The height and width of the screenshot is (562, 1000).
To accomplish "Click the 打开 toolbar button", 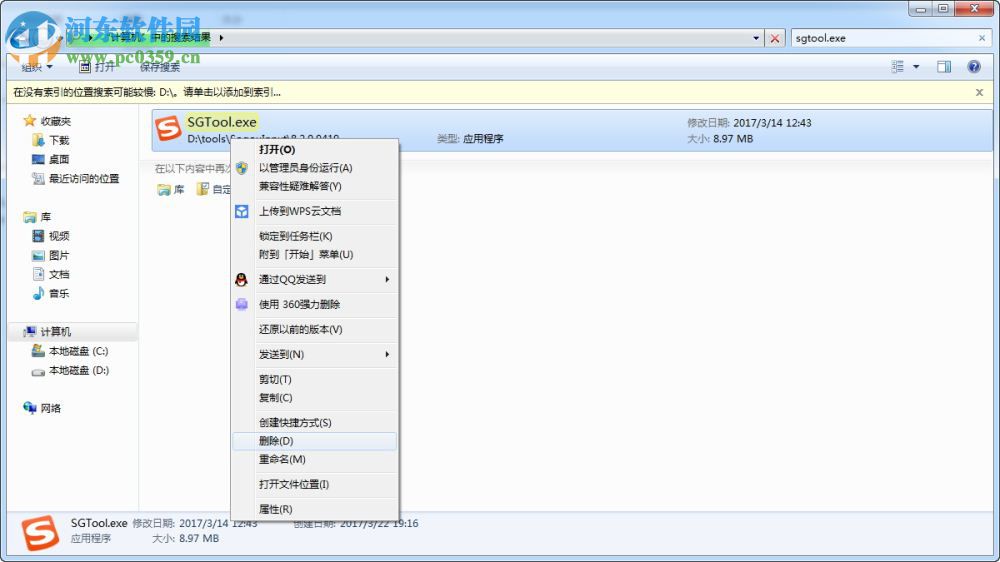I will click(97, 66).
